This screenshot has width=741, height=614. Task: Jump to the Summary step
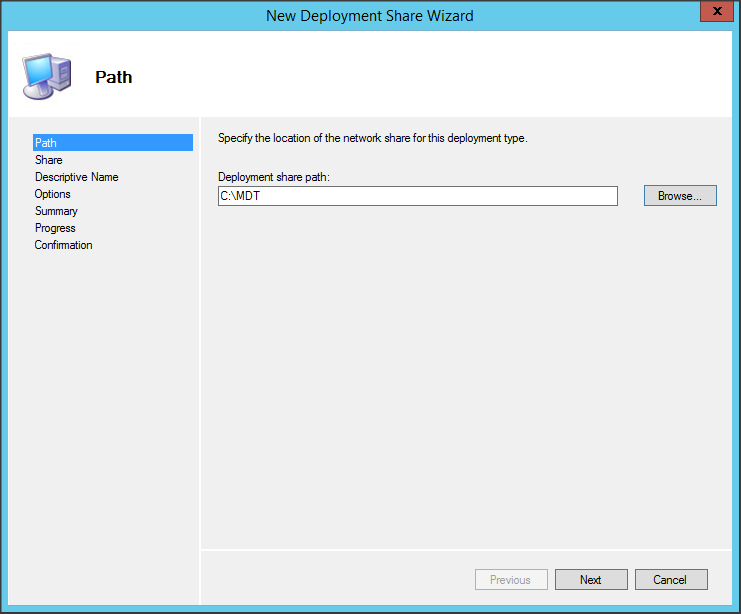point(56,211)
